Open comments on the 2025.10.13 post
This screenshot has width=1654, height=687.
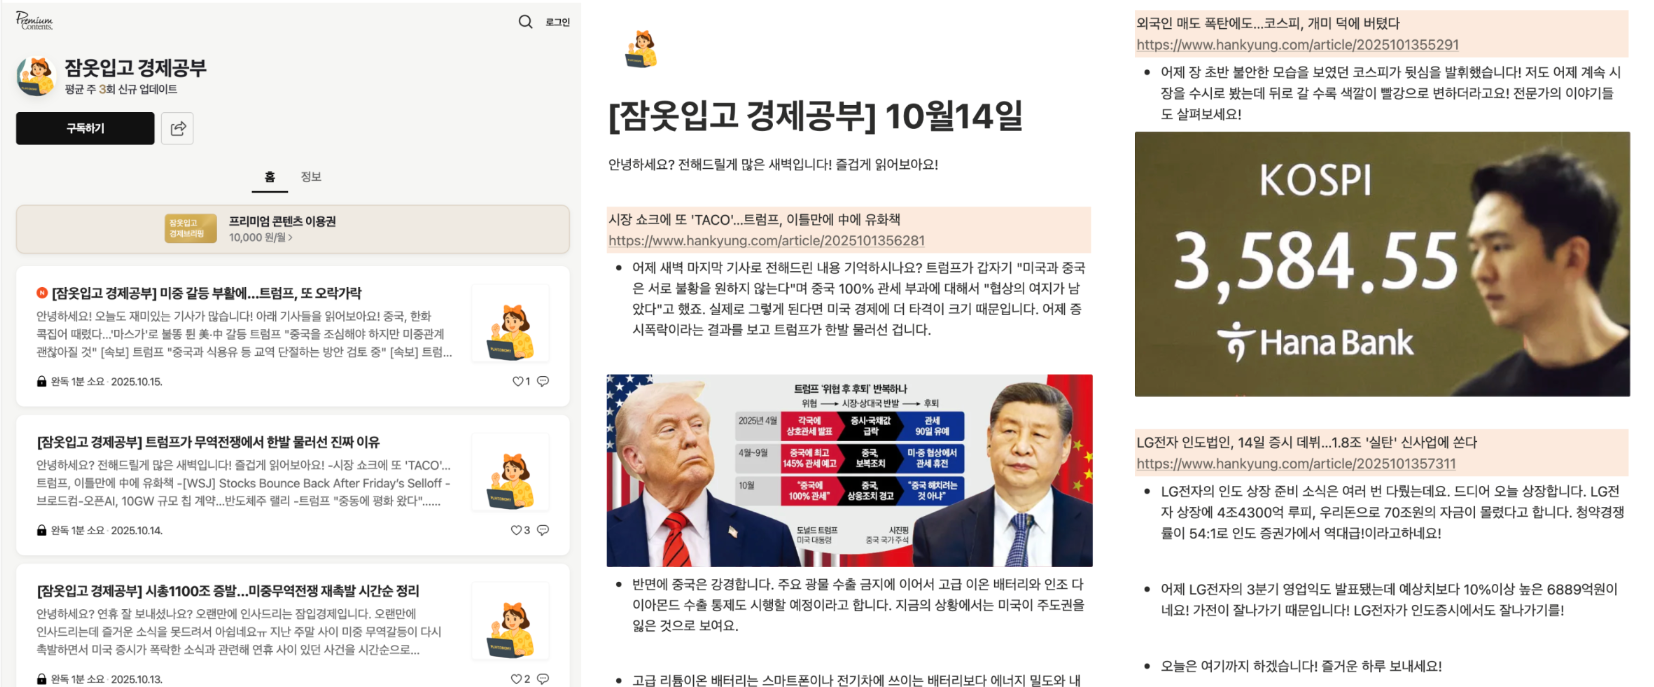click(x=543, y=679)
